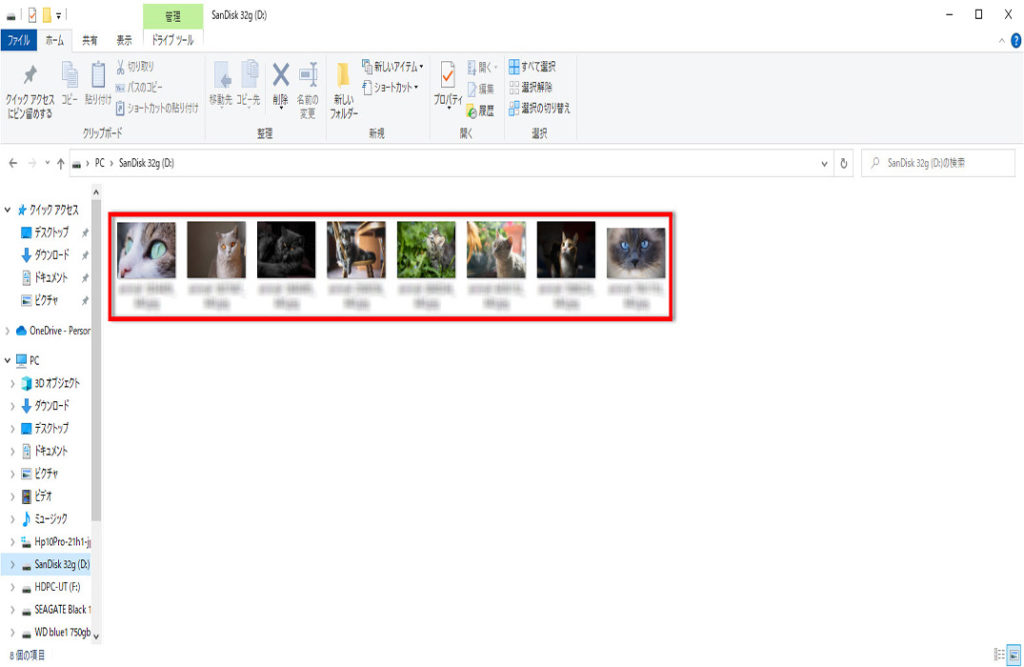Image resolution: width=1024 pixels, height=667 pixels.
Task: Select the blue-eyed cat thumbnail at the far right
Action: coord(636,252)
